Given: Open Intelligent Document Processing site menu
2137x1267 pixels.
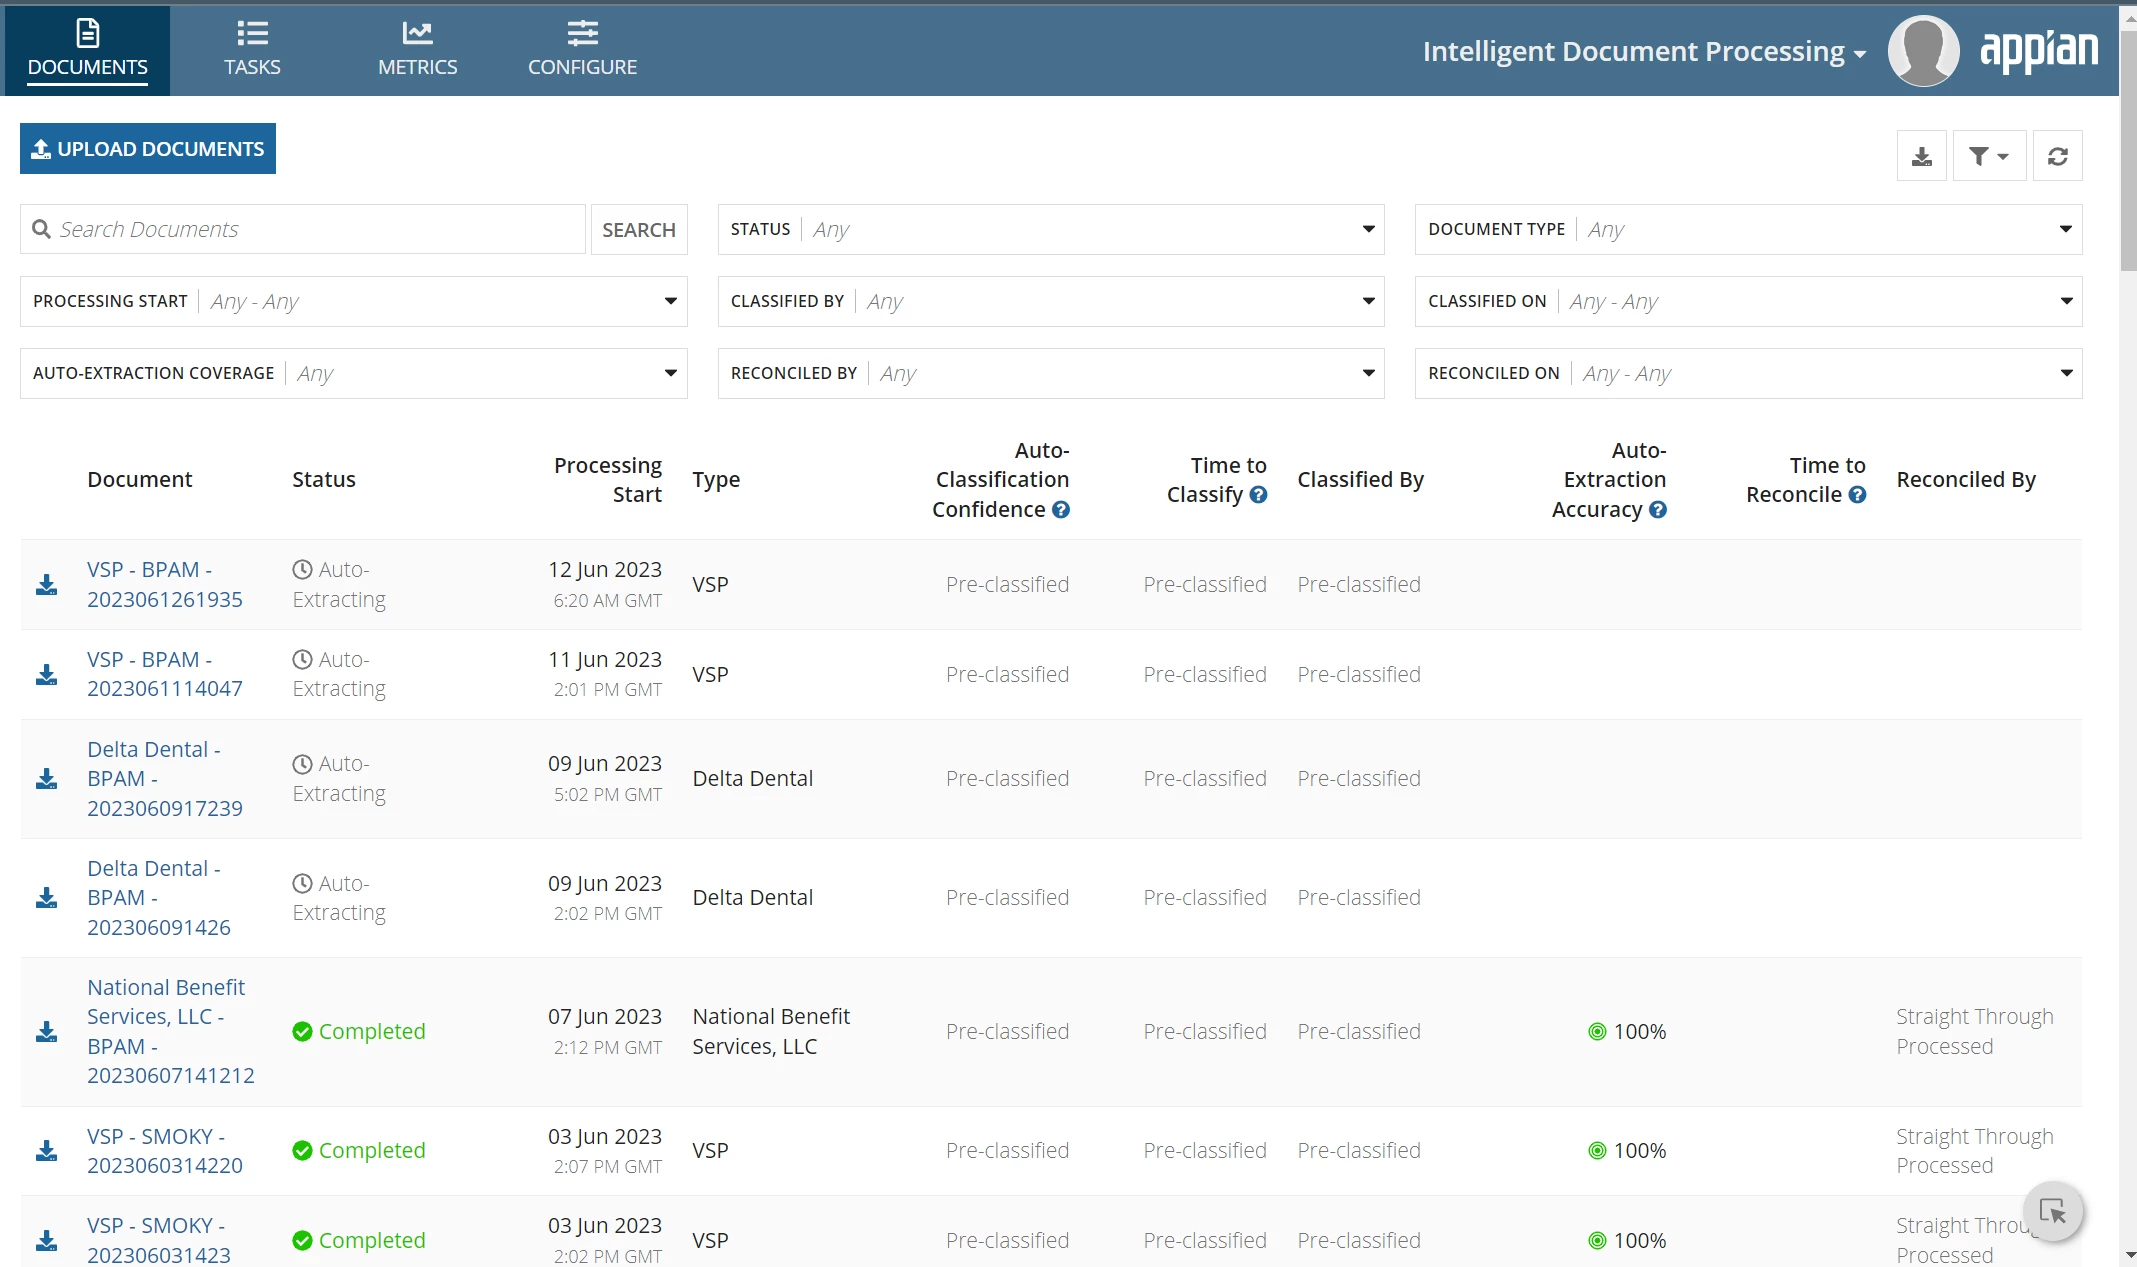Looking at the screenshot, I should [x=1644, y=51].
